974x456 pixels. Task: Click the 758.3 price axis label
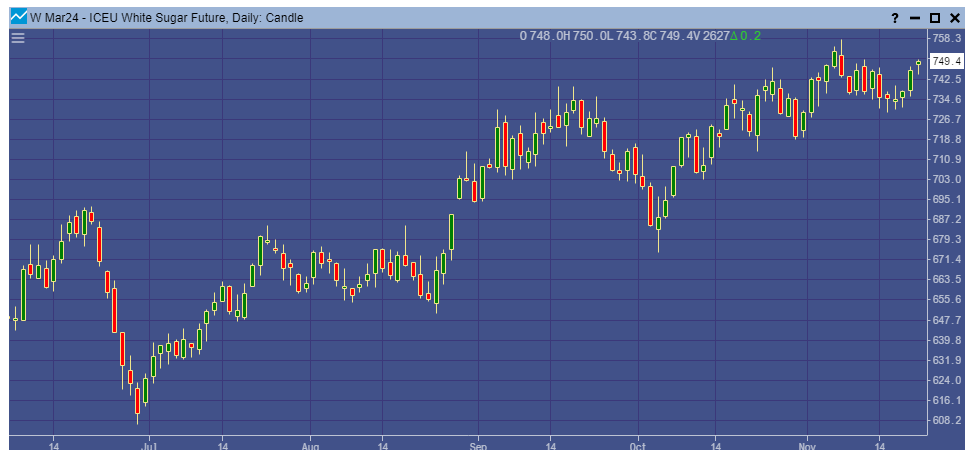(x=946, y=39)
